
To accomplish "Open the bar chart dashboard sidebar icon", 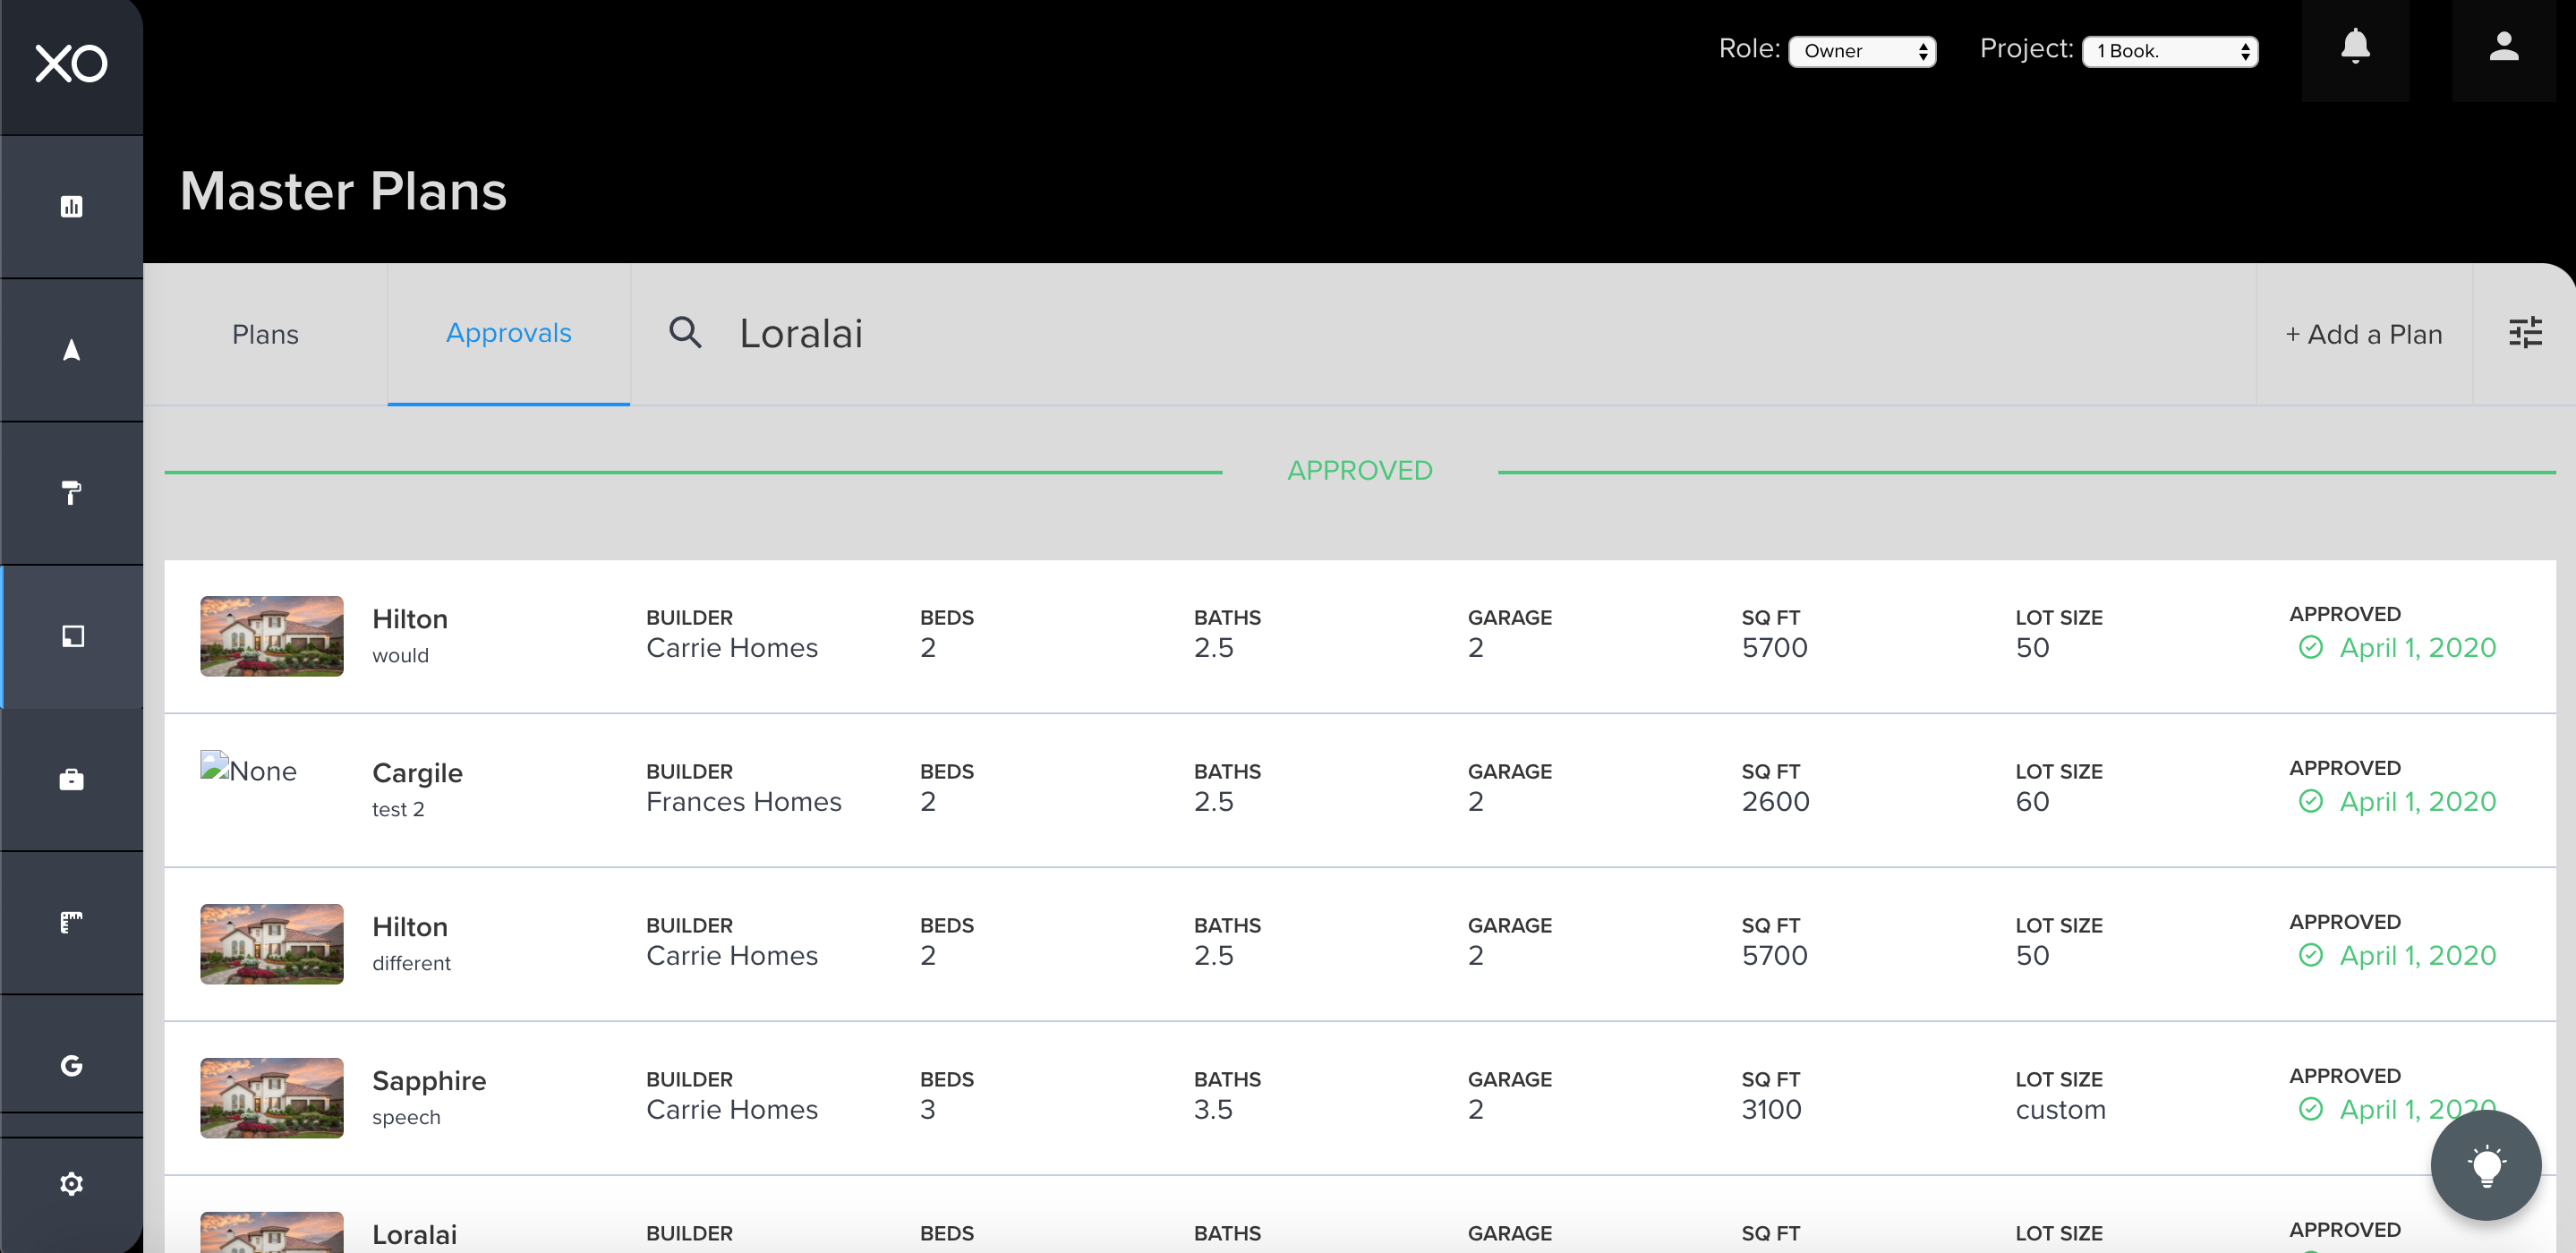I will tap(71, 207).
